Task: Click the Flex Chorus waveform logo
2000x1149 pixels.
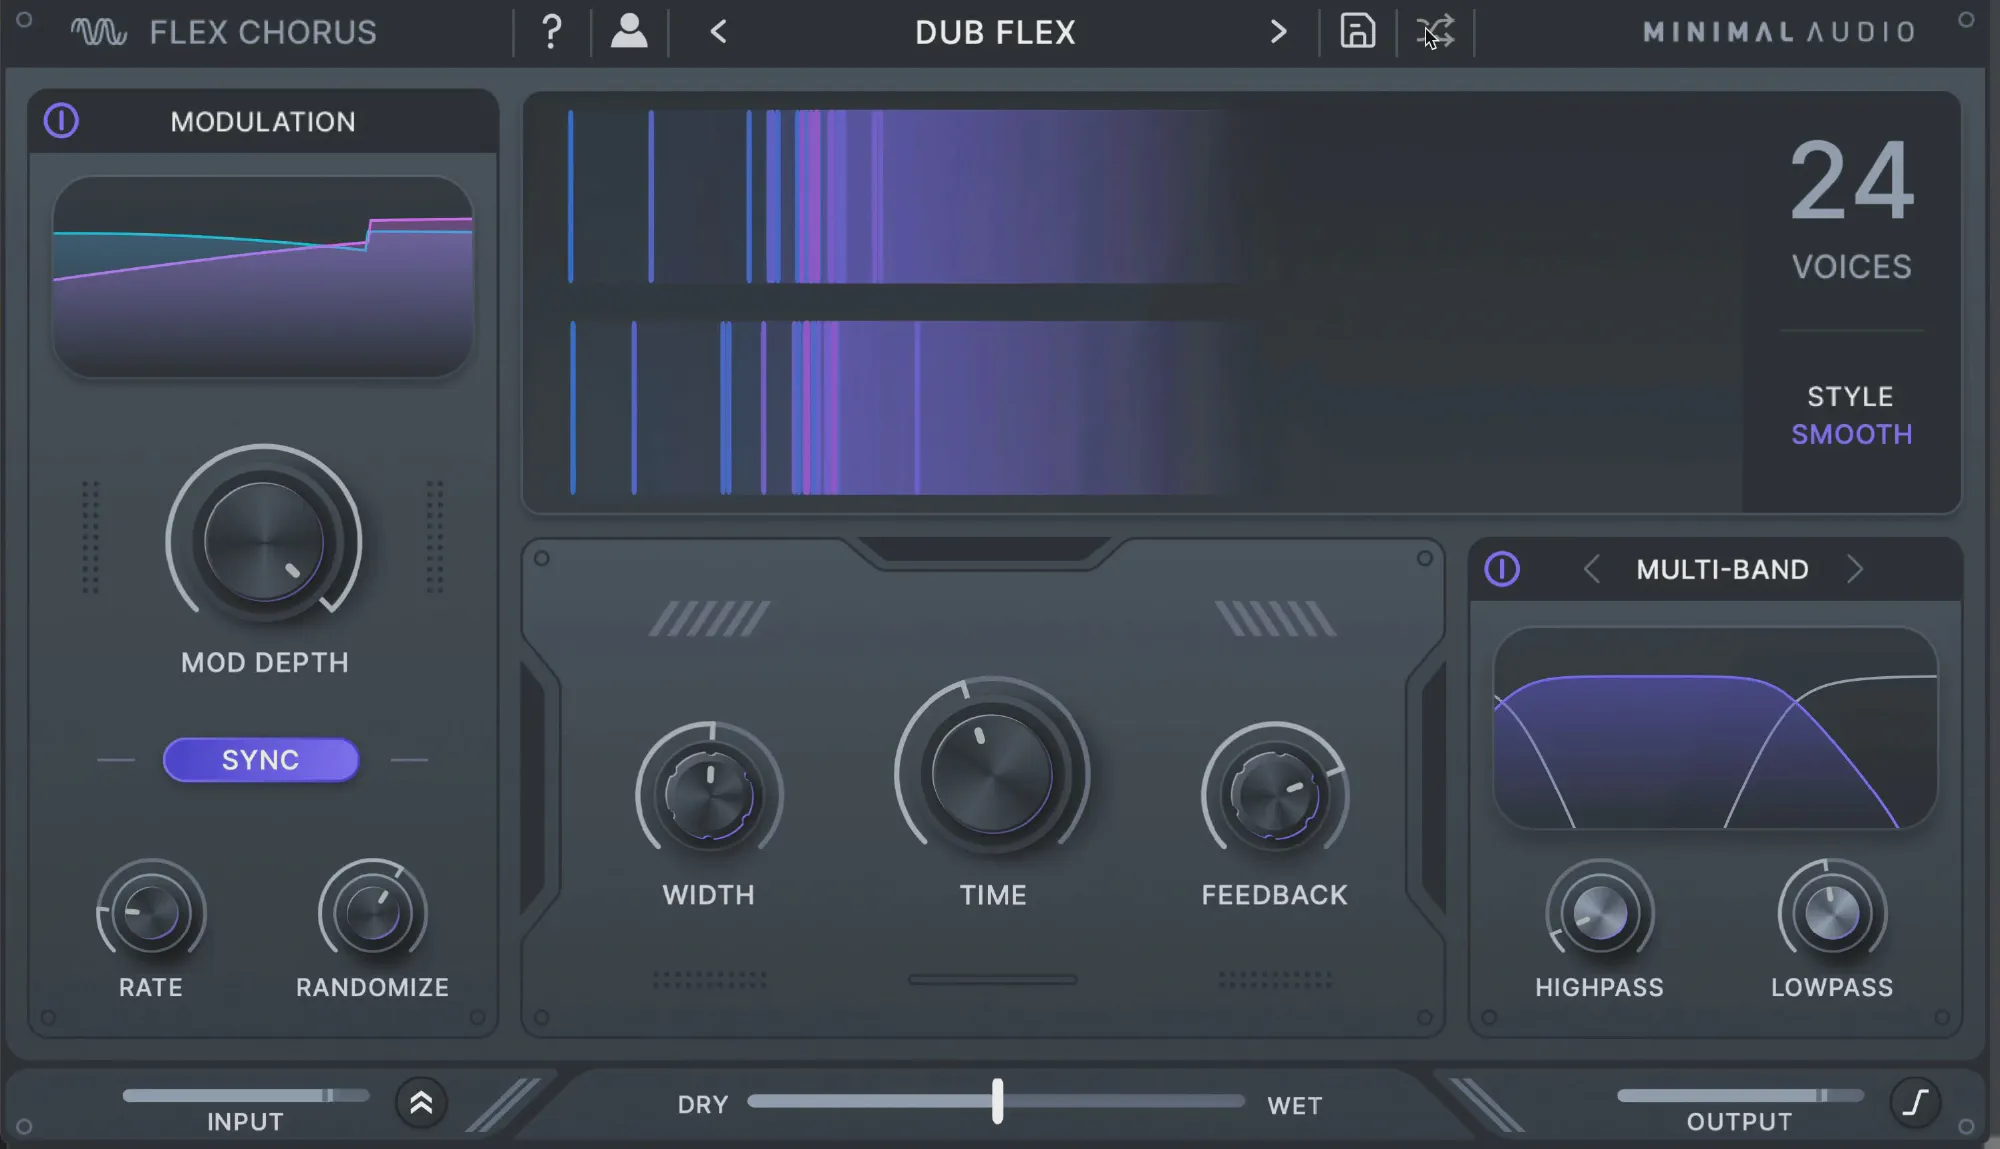Action: [98, 32]
